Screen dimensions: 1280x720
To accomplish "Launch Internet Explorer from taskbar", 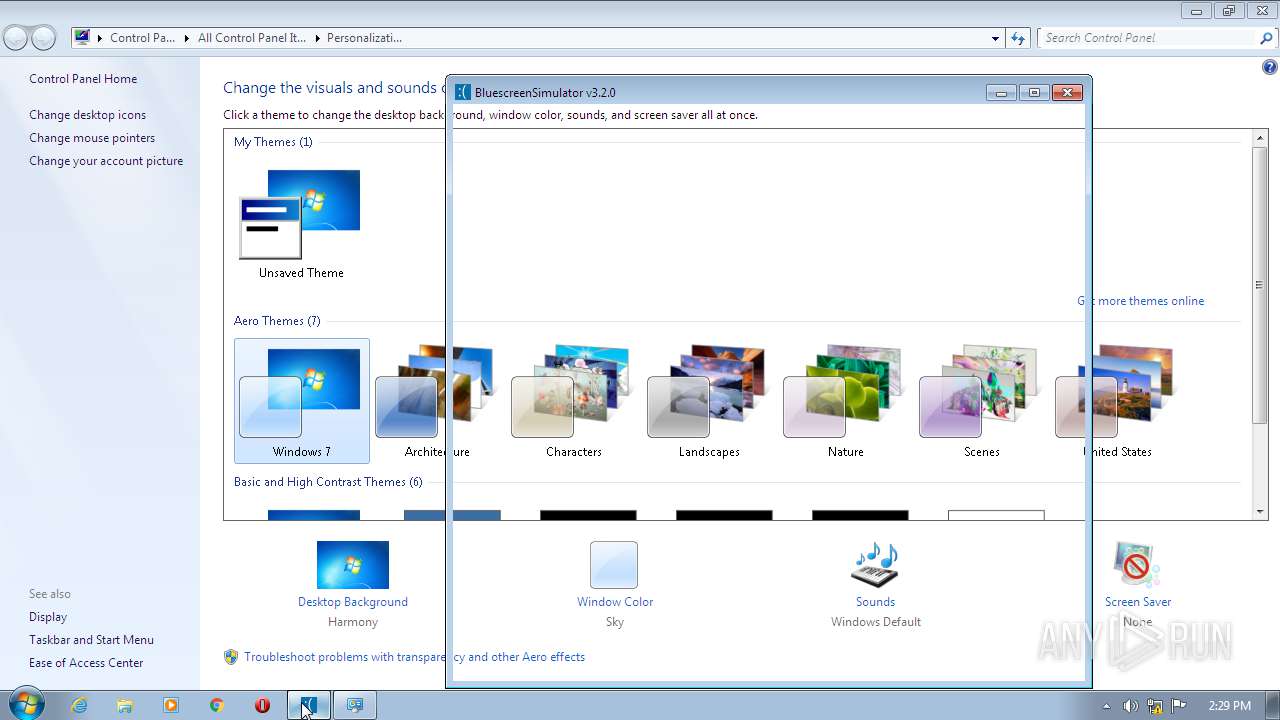I will (x=79, y=705).
